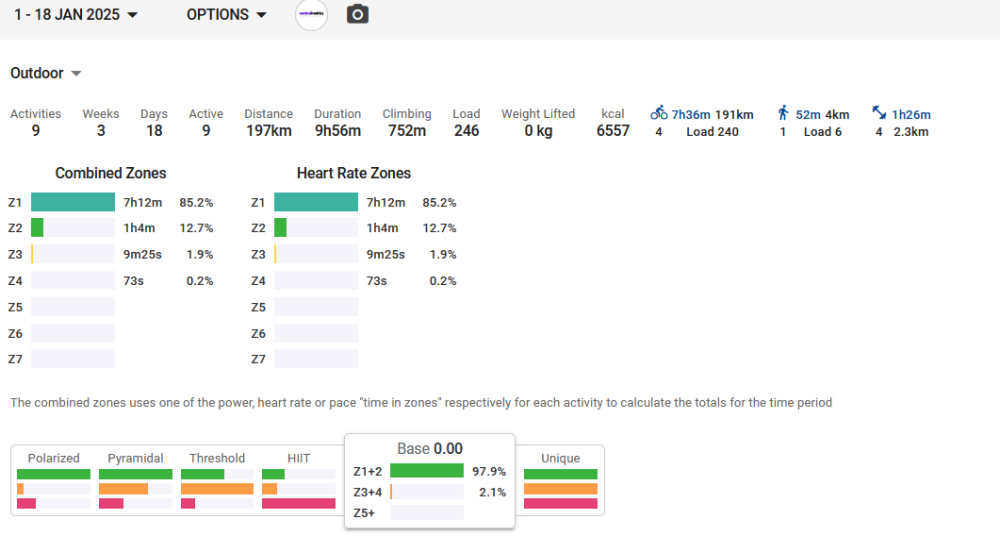
Task: Click the 1h26m activity duration link
Action: 911,114
